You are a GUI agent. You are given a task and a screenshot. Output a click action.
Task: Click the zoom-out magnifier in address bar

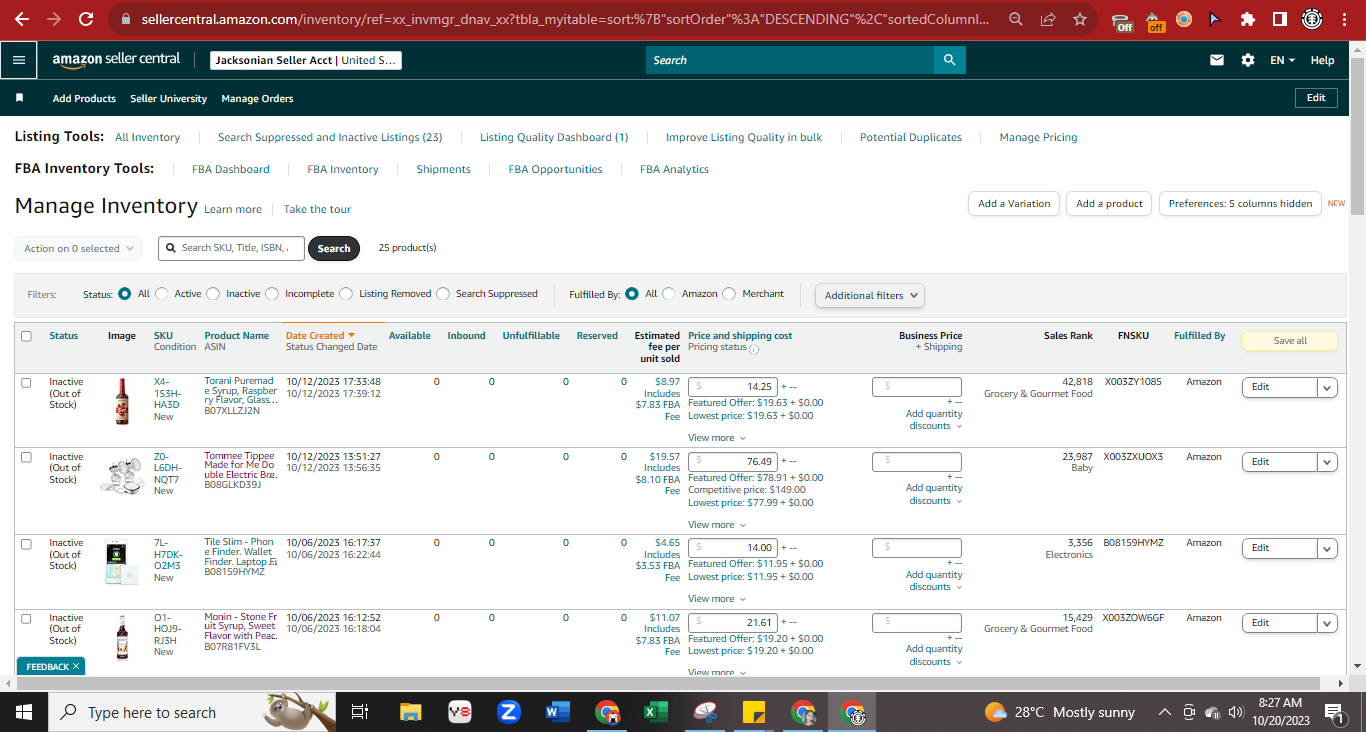1016,19
